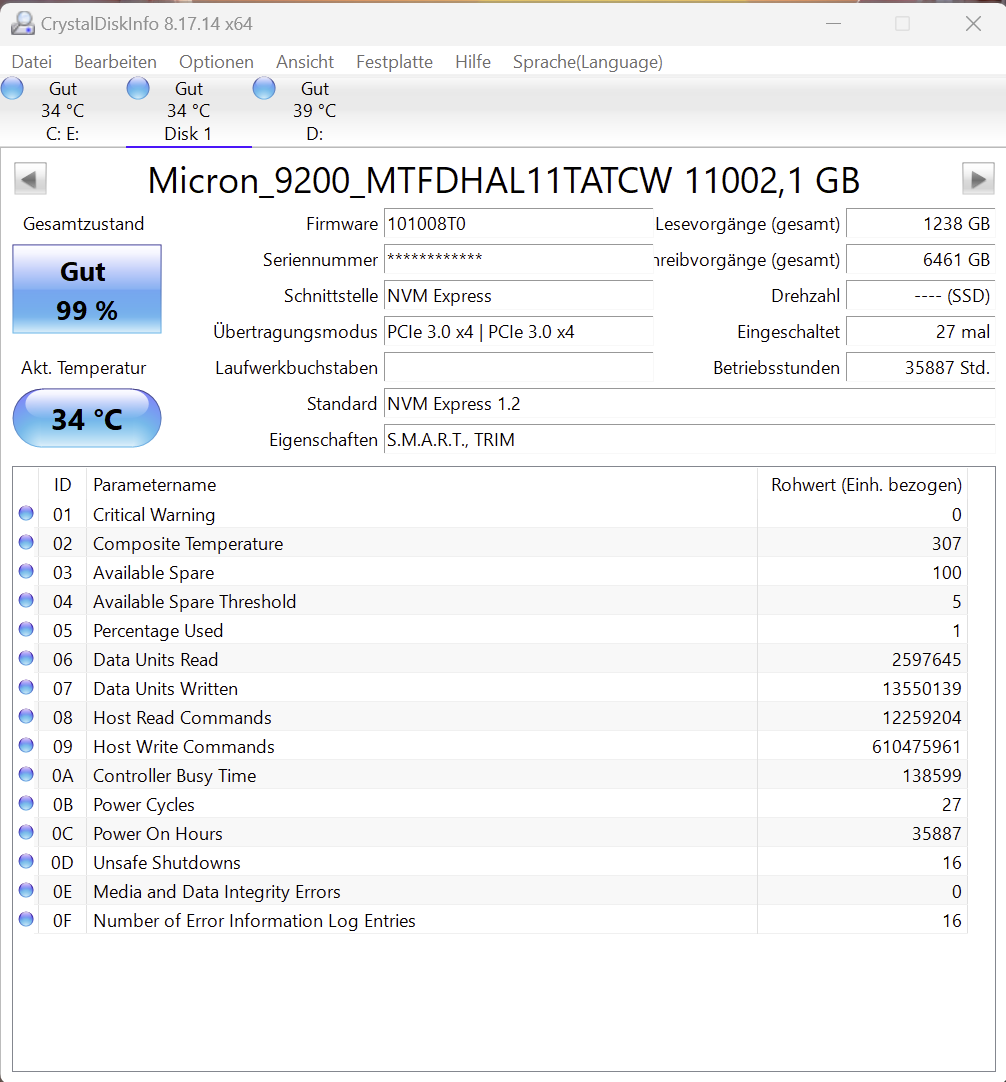Select raw value 610475961 for Host Write Commands
Viewport: 1006px width, 1082px height.
point(916,747)
